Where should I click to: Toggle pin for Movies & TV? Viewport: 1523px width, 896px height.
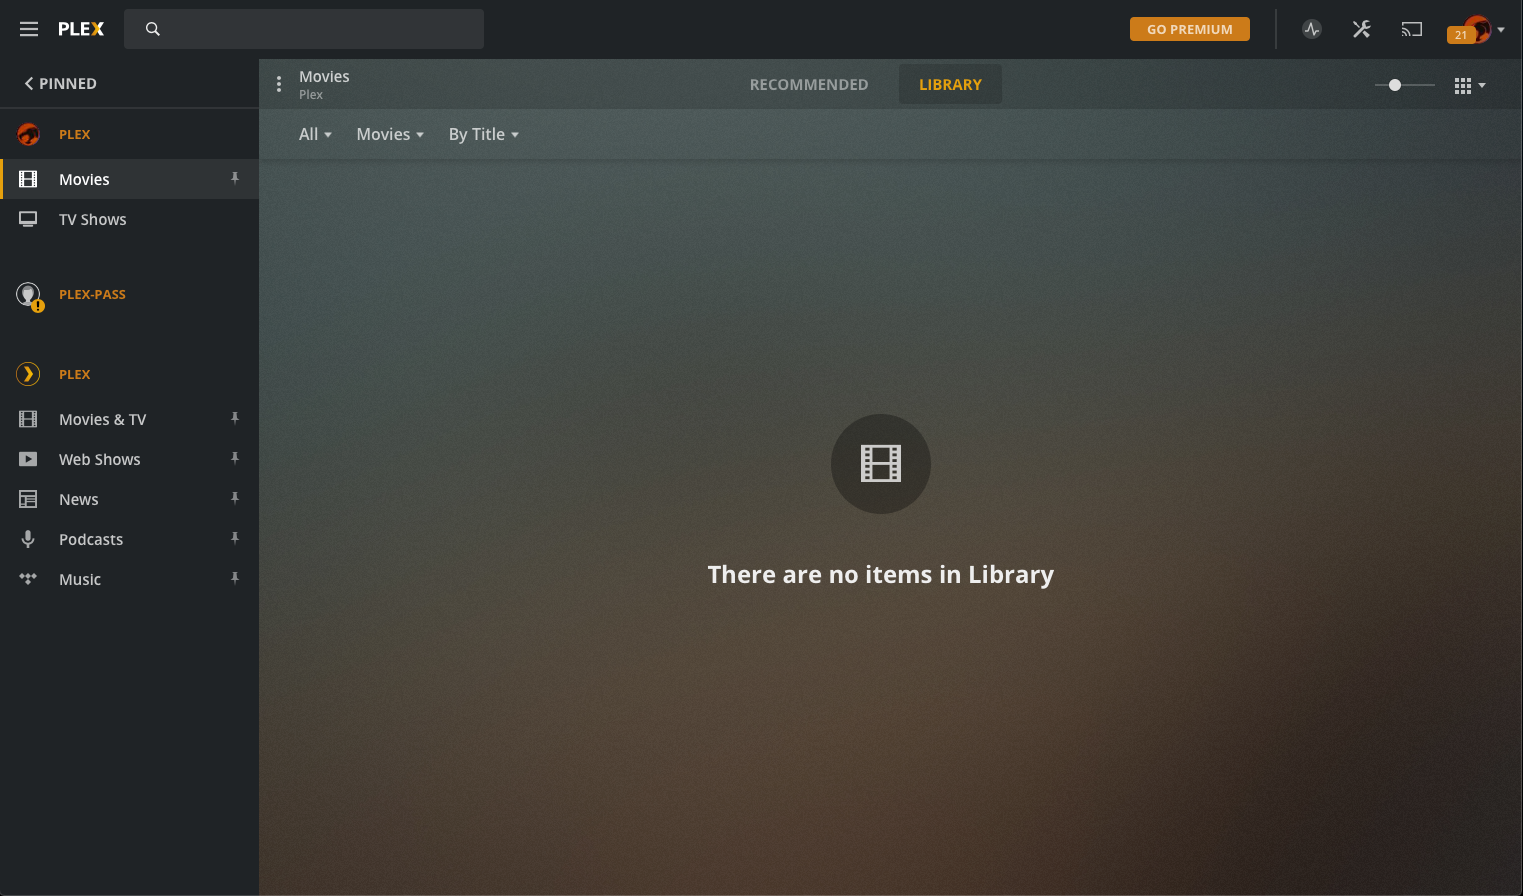(235, 419)
